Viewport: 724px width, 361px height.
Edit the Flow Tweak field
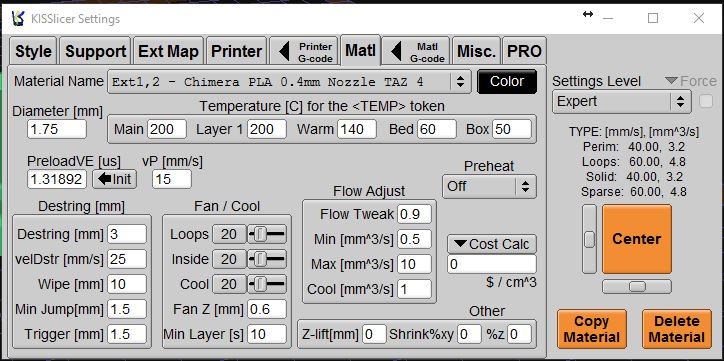coord(415,214)
